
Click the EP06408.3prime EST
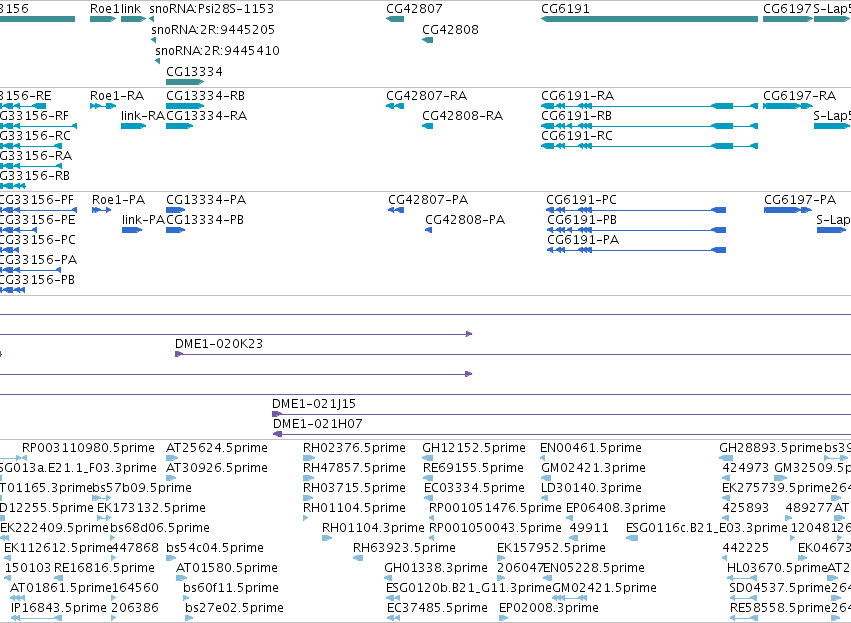pyautogui.click(x=569, y=518)
